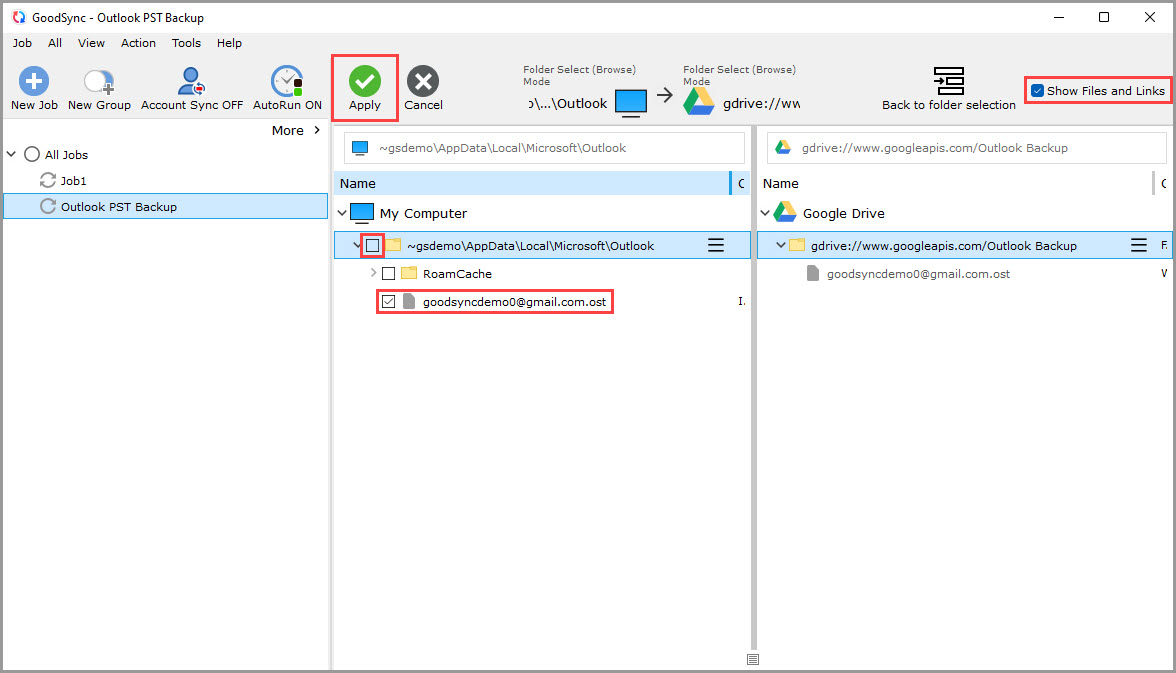Expand More toolbar options
Image resolution: width=1176 pixels, height=673 pixels.
296,130
